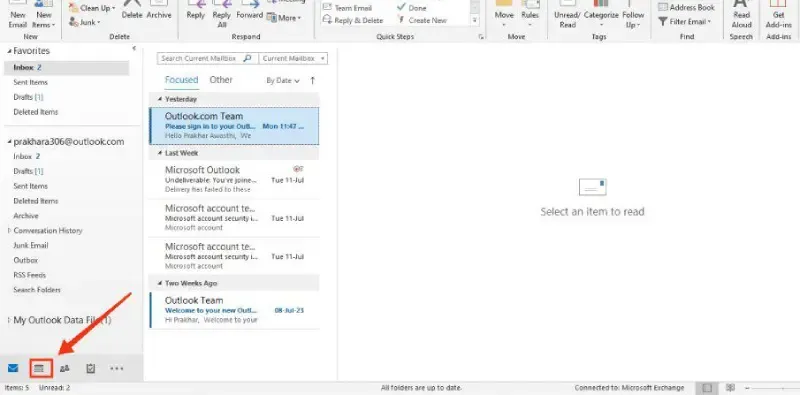
Task: Reverse sort order with the arrow
Action: pyautogui.click(x=312, y=80)
